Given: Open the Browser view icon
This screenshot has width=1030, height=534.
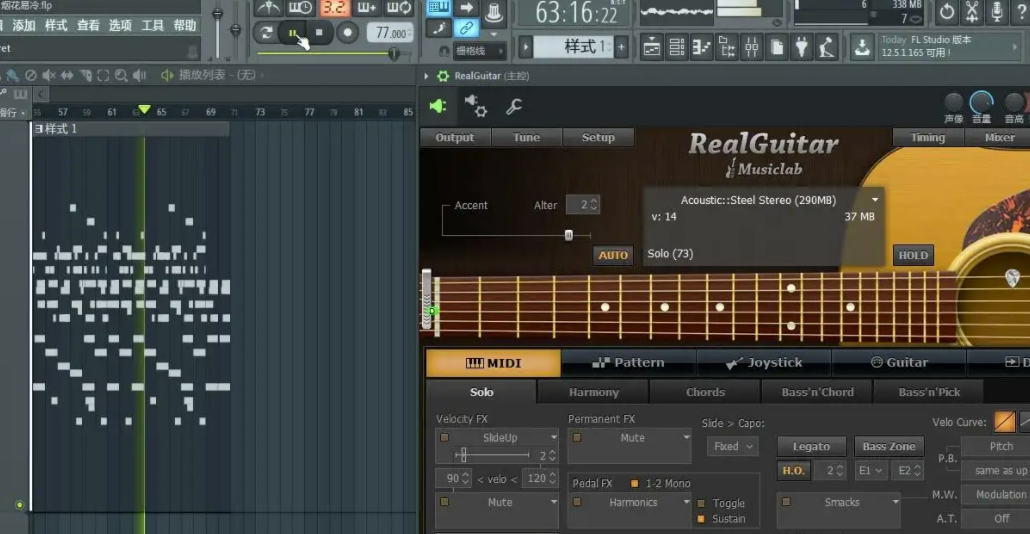Looking at the screenshot, I should click(727, 47).
